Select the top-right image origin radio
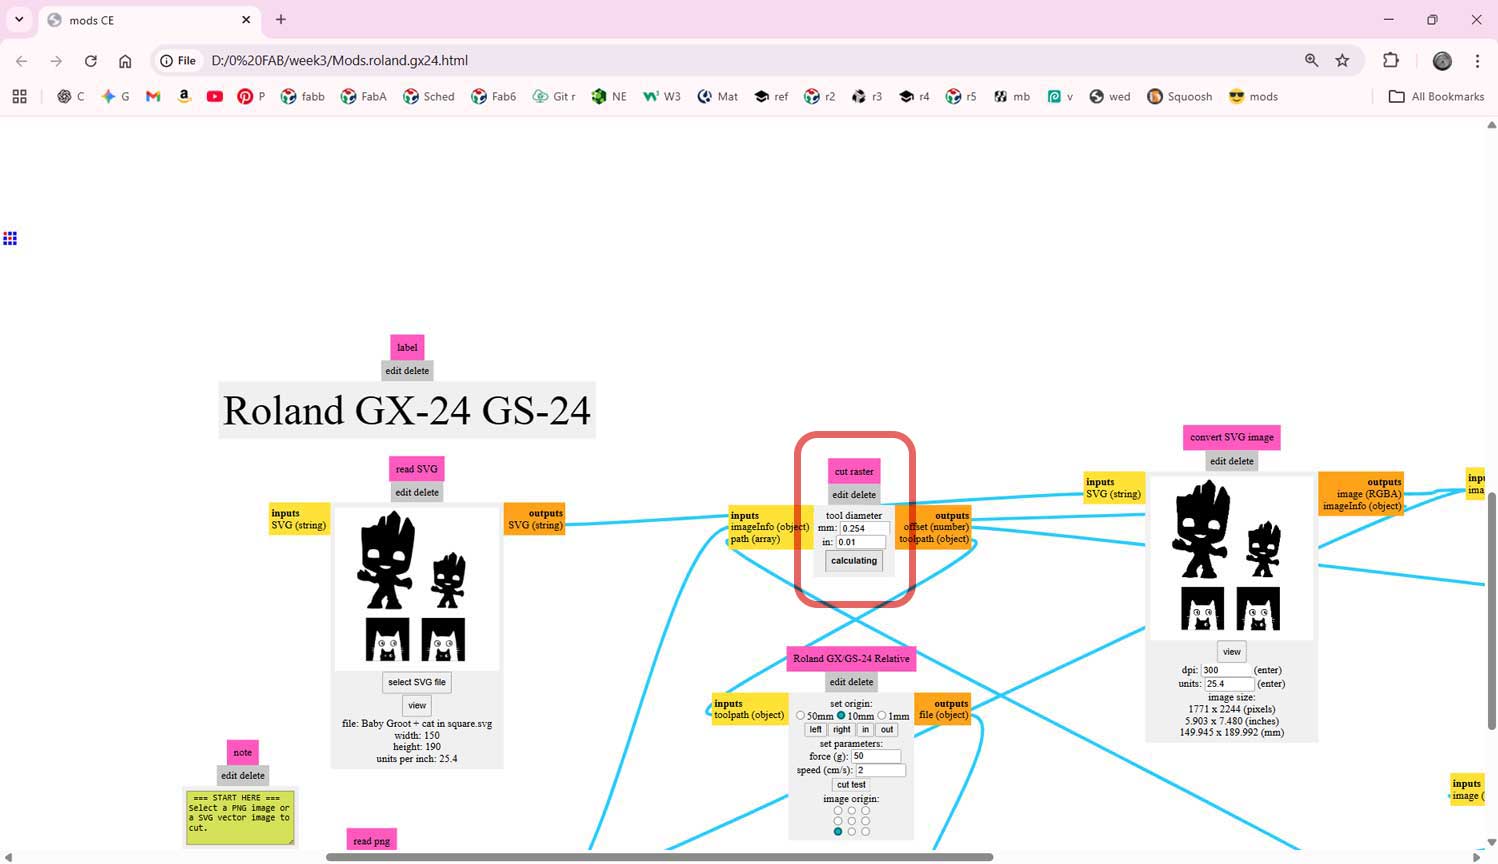 pos(866,811)
